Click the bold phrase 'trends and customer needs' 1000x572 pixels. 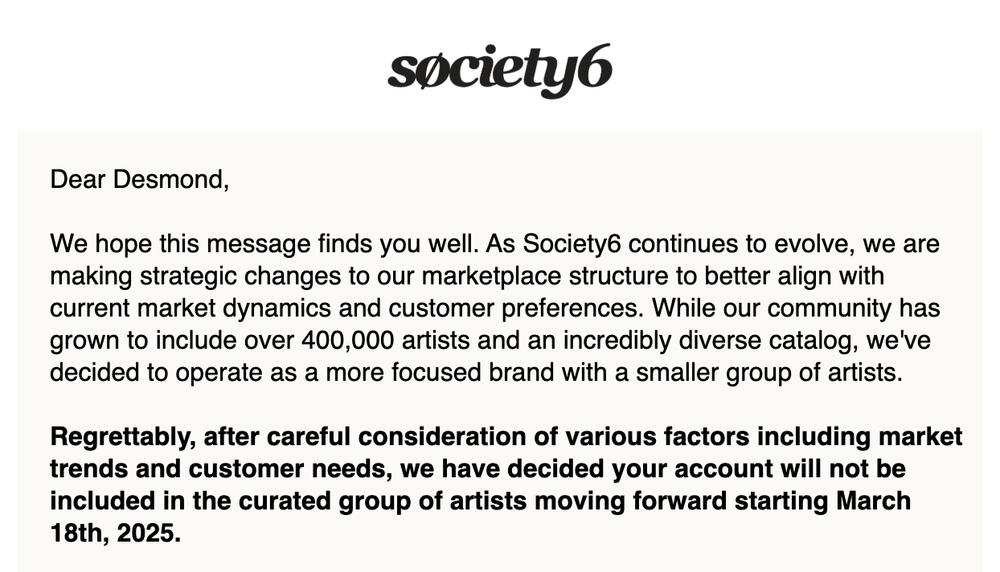click(221, 469)
